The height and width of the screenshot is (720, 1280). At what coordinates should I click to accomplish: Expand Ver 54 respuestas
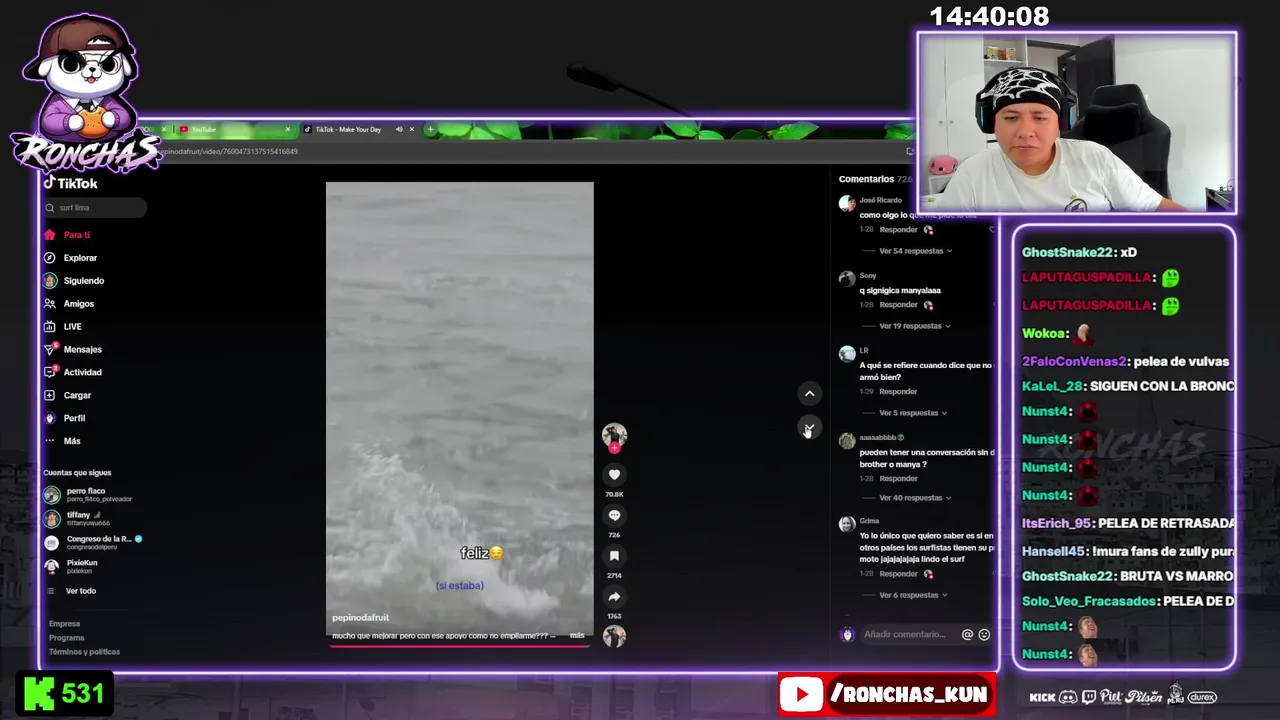pos(915,251)
